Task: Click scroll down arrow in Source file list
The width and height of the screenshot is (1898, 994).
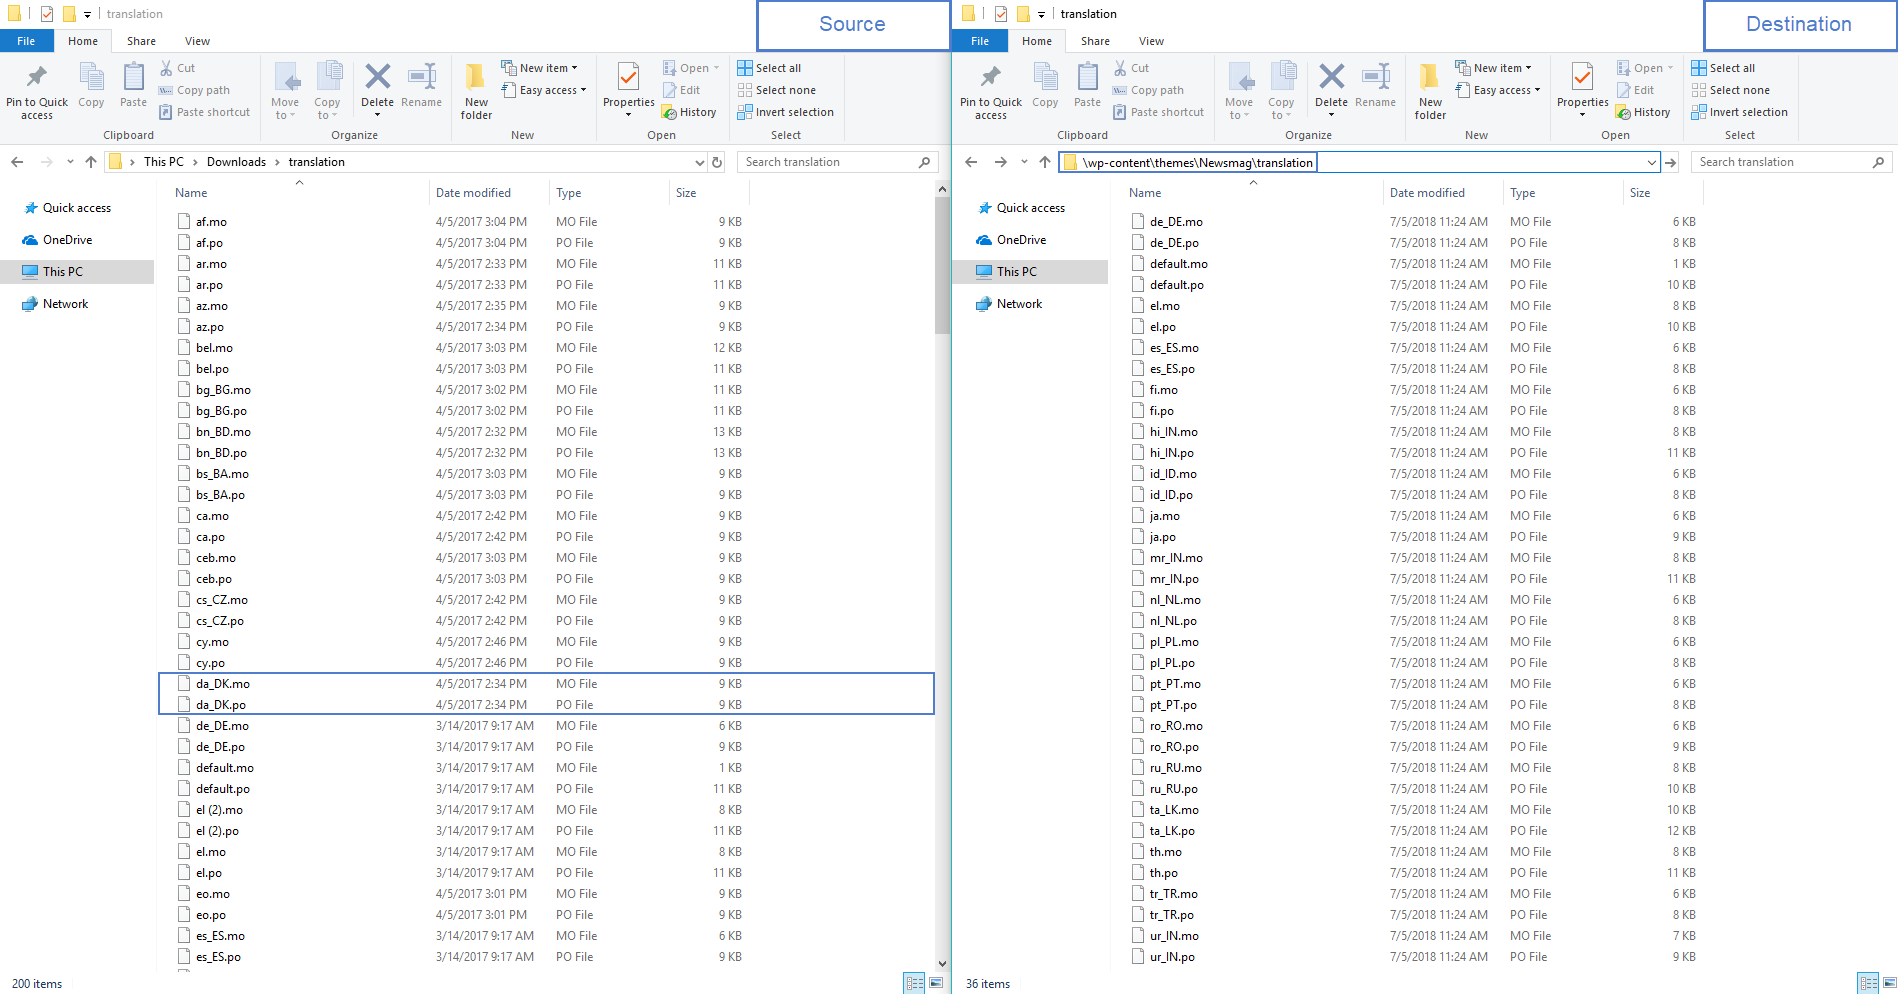Action: 942,964
